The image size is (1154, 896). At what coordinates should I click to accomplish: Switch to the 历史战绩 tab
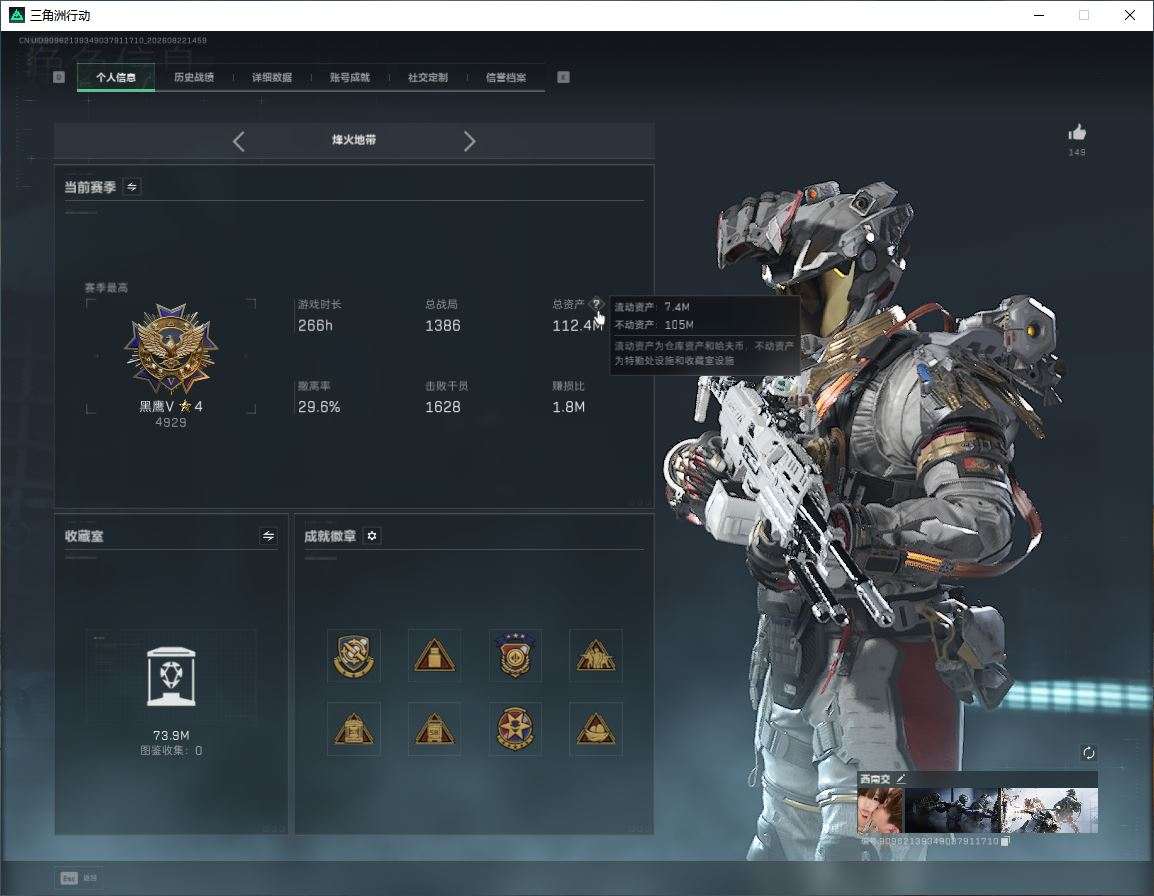point(194,77)
